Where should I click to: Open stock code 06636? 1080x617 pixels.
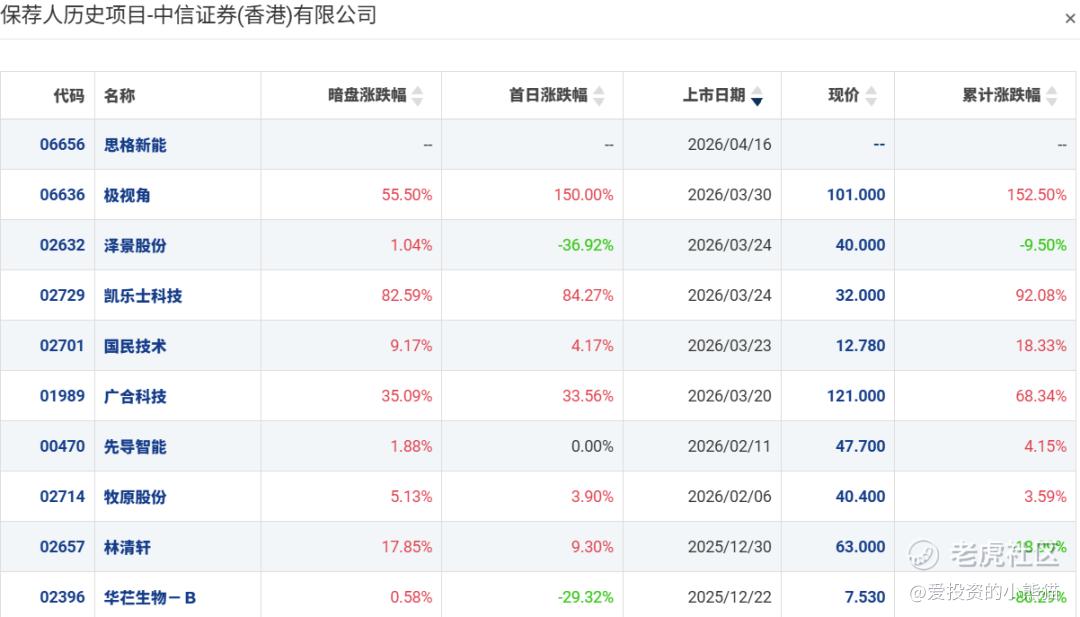coord(62,195)
